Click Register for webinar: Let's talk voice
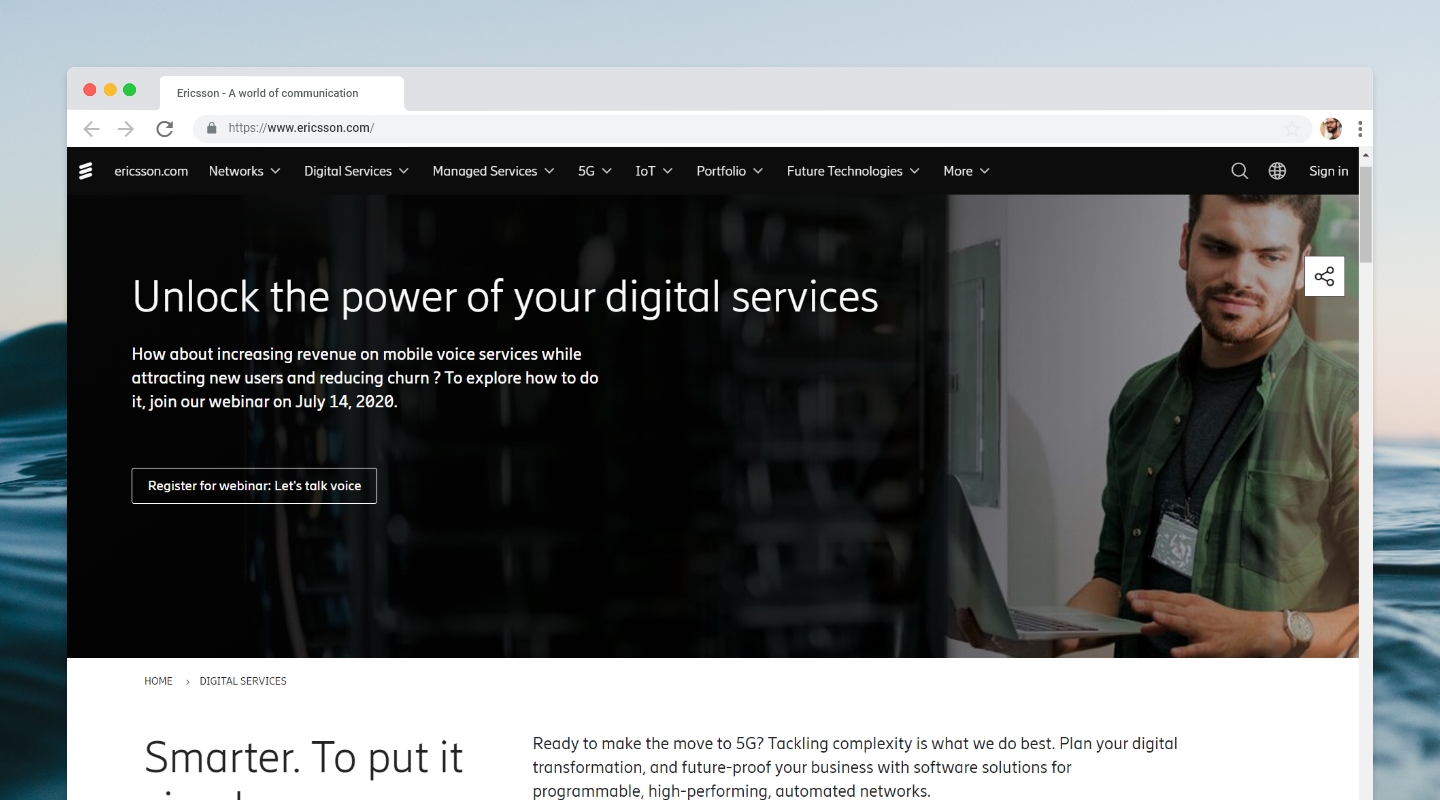The width and height of the screenshot is (1440, 800). pyautogui.click(x=254, y=485)
